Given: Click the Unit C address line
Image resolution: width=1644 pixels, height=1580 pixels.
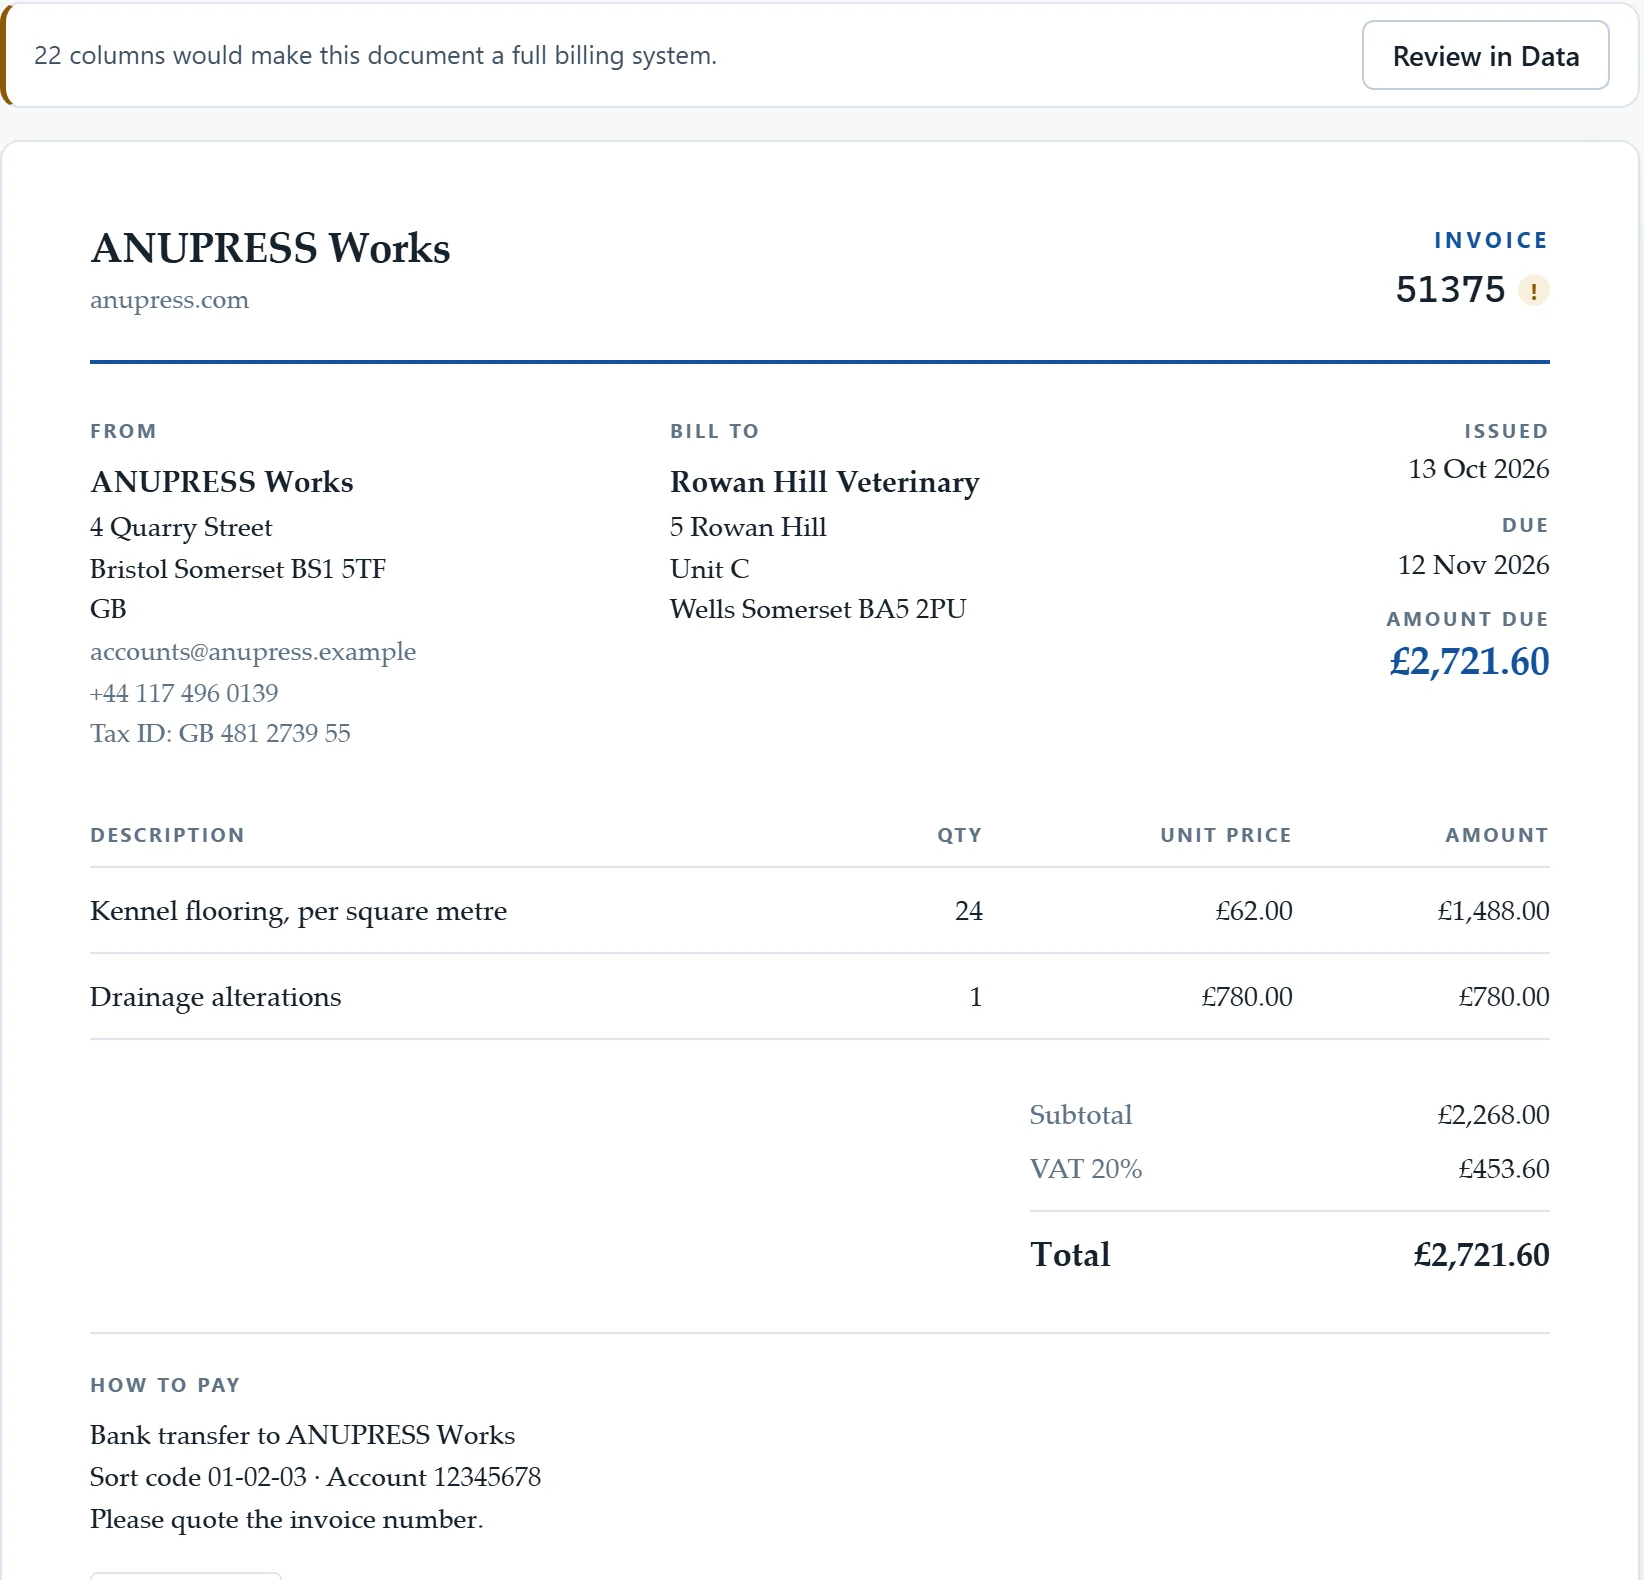Looking at the screenshot, I should coord(709,569).
